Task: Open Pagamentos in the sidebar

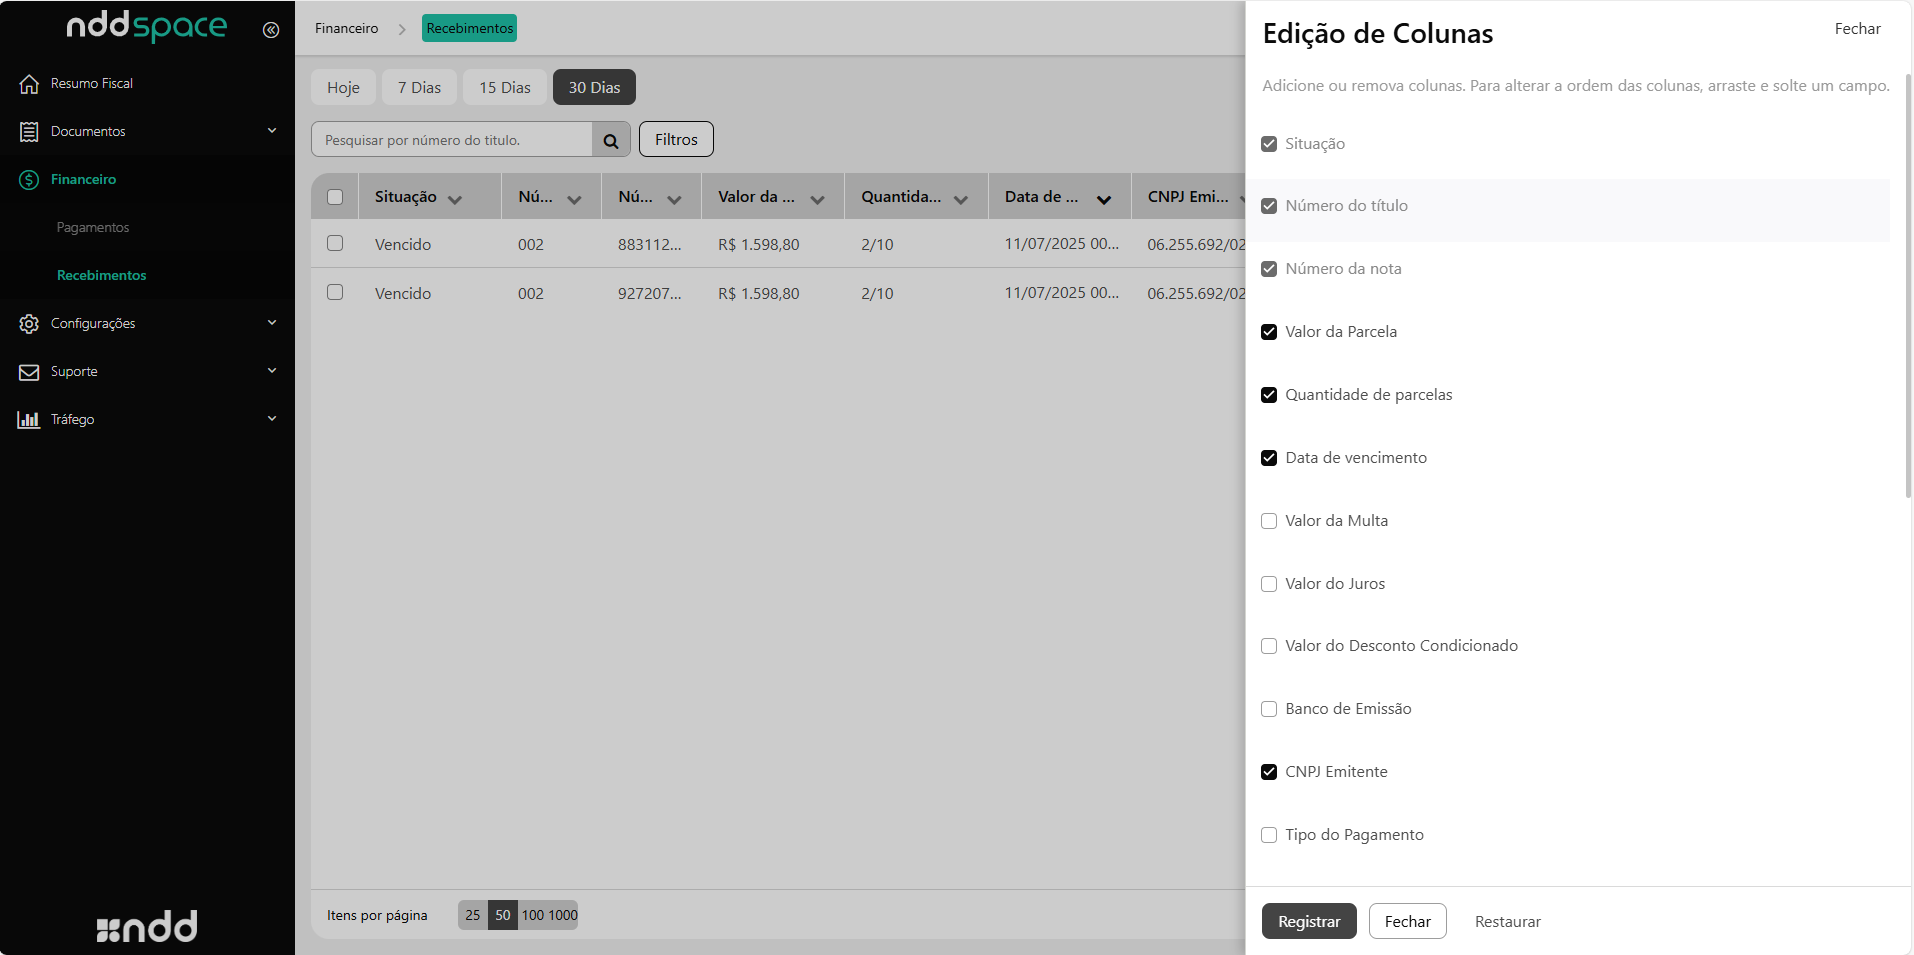Action: pyautogui.click(x=93, y=228)
